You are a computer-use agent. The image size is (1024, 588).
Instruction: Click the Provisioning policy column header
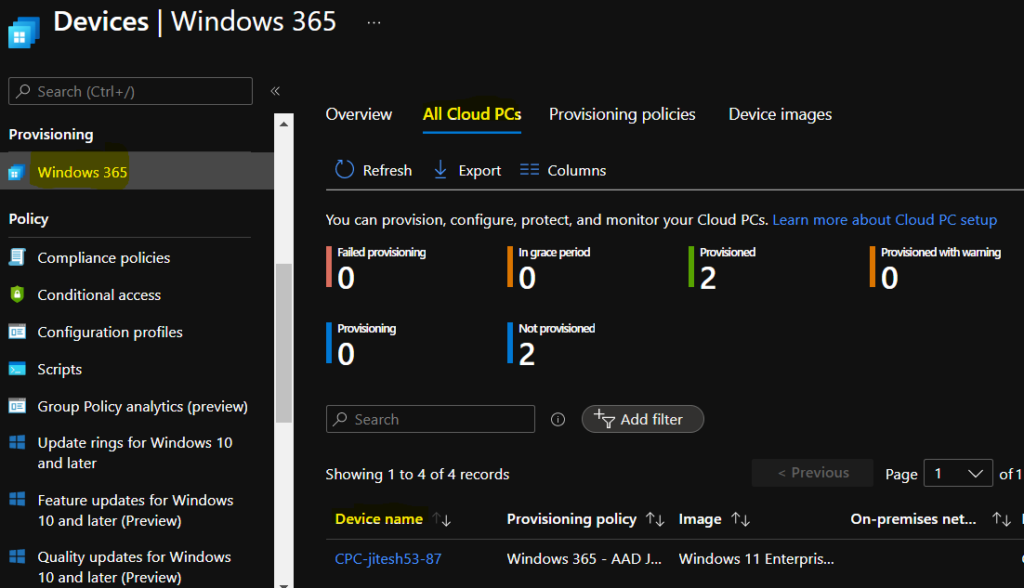(571, 519)
